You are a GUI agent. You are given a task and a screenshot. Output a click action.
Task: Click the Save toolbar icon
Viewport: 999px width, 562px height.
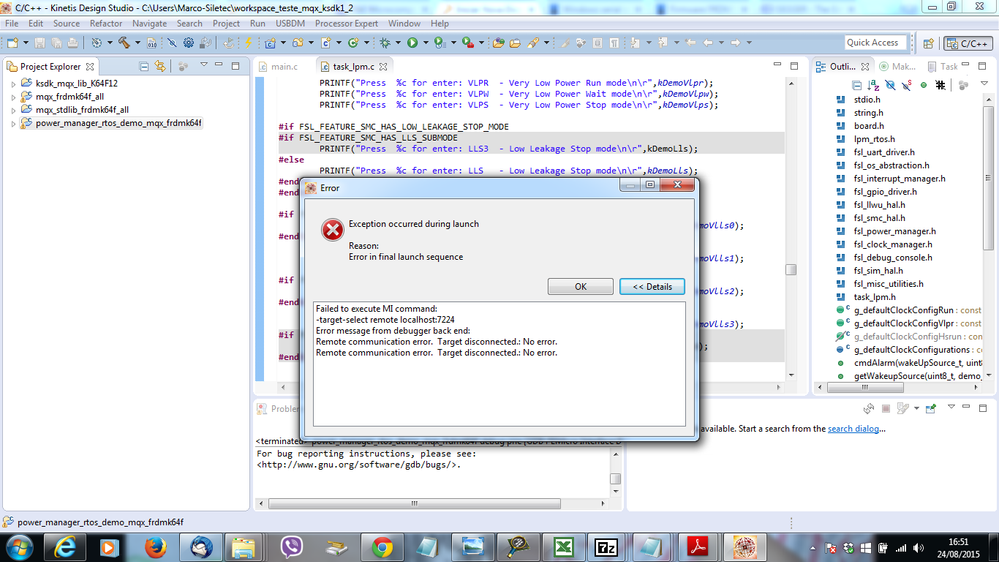[40, 43]
